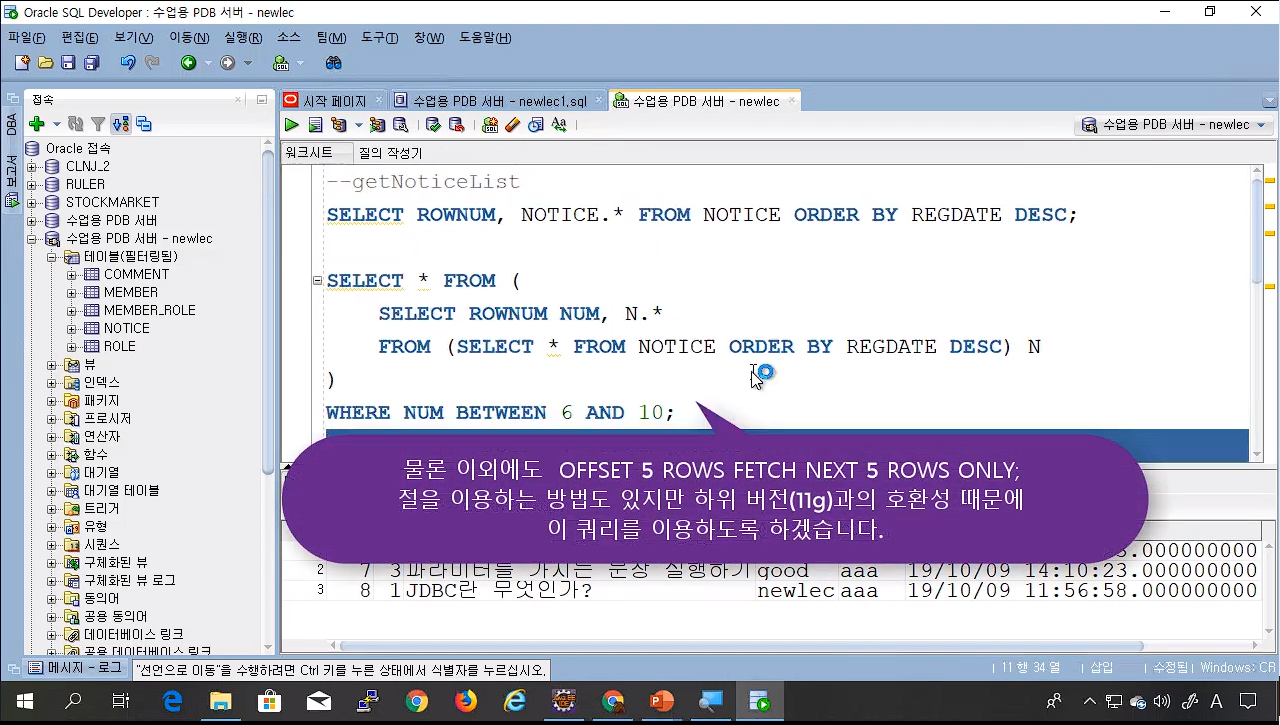Switch to the '시작 페이지' tab

tap(333, 101)
